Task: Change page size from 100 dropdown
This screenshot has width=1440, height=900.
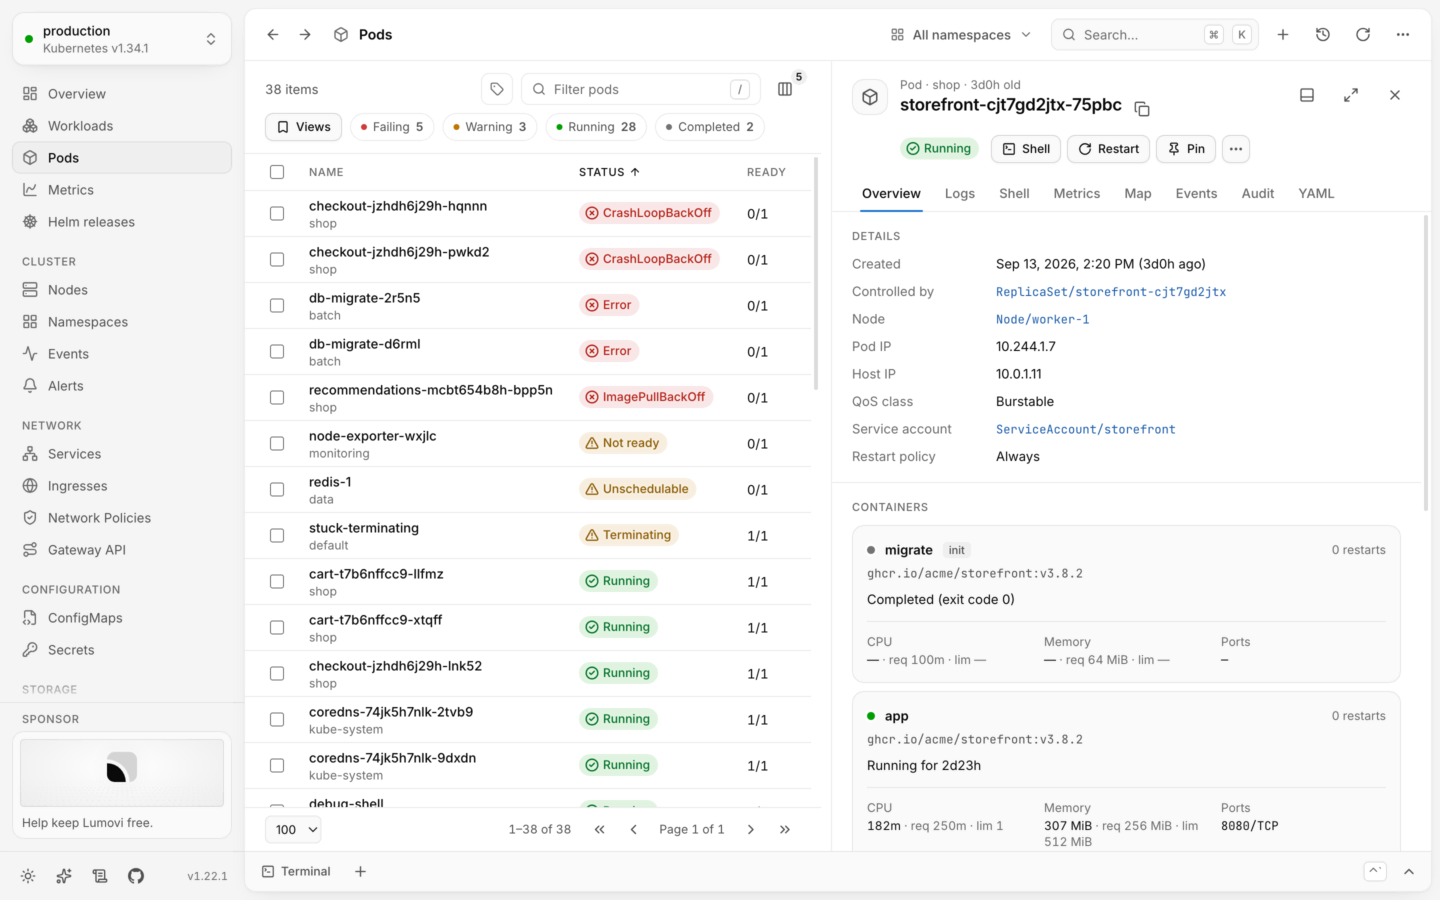Action: pyautogui.click(x=294, y=829)
